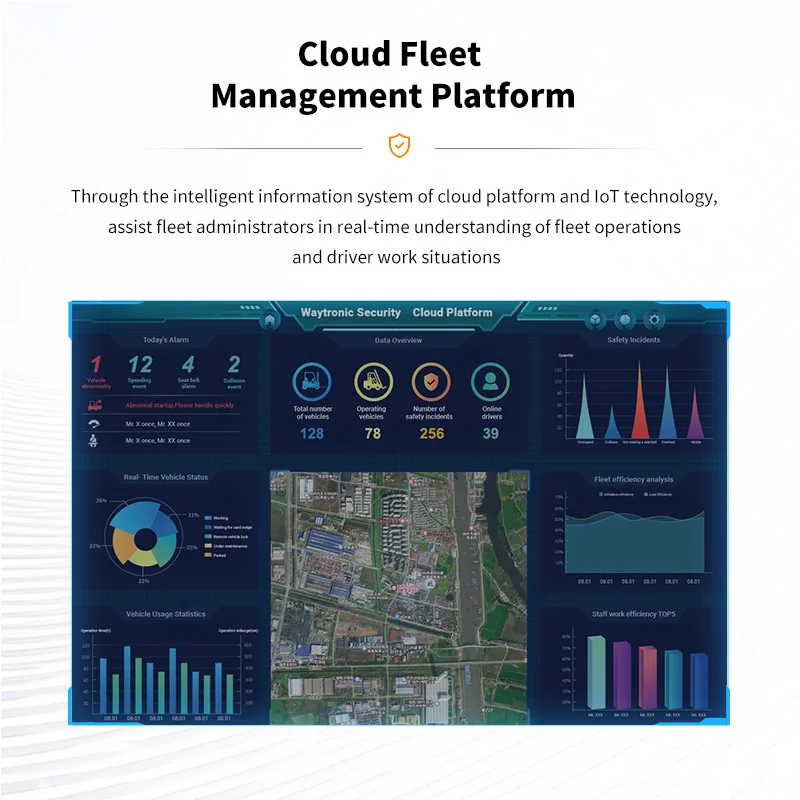This screenshot has width=800, height=800.
Task: Open the Abnormal startup alert message
Action: [x=180, y=405]
